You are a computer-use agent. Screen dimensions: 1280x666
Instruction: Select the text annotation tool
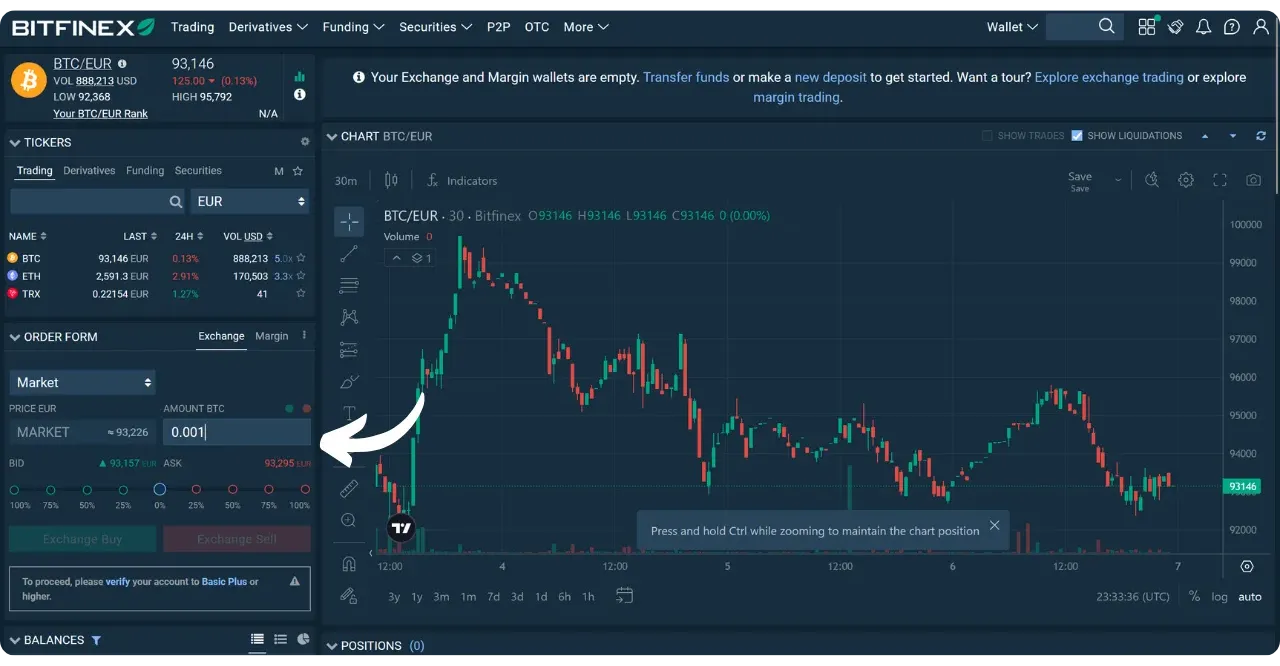point(348,413)
